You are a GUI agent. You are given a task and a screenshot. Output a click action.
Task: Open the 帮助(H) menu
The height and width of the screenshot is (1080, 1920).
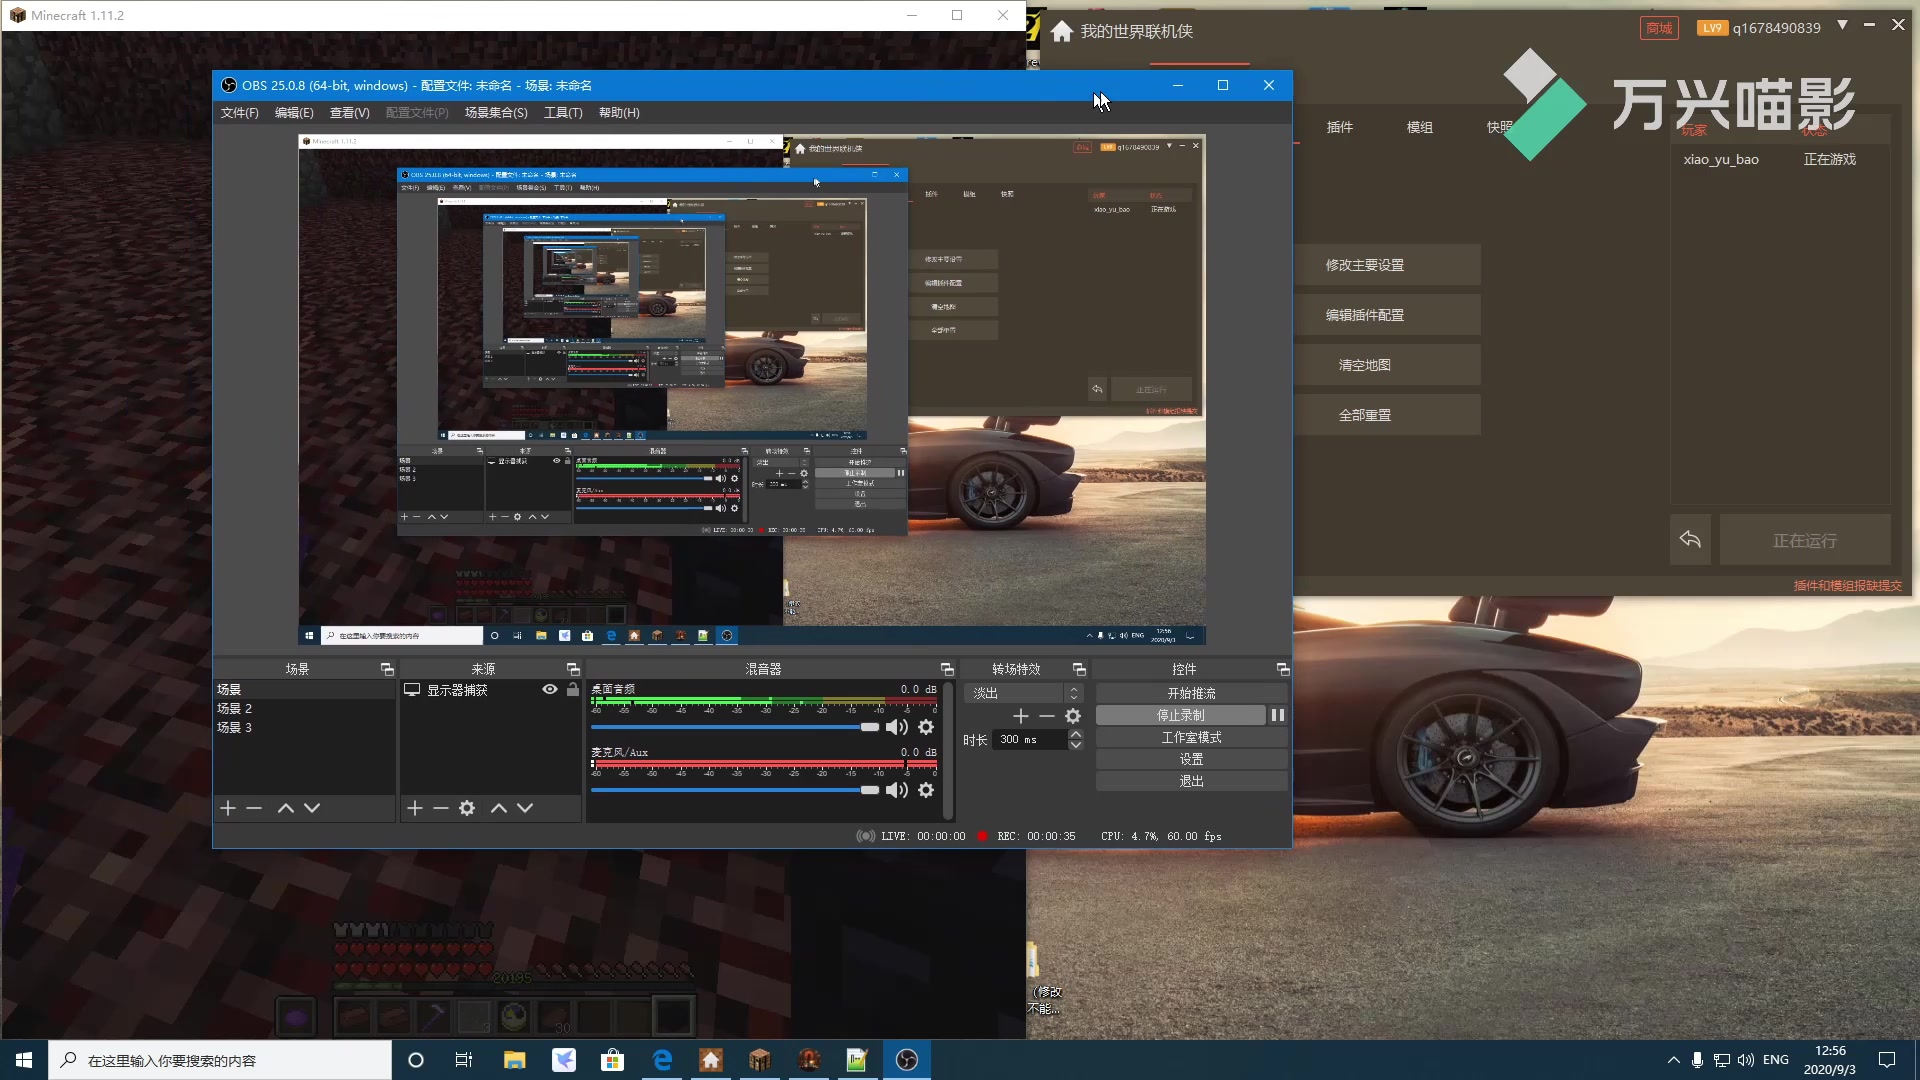tap(619, 113)
